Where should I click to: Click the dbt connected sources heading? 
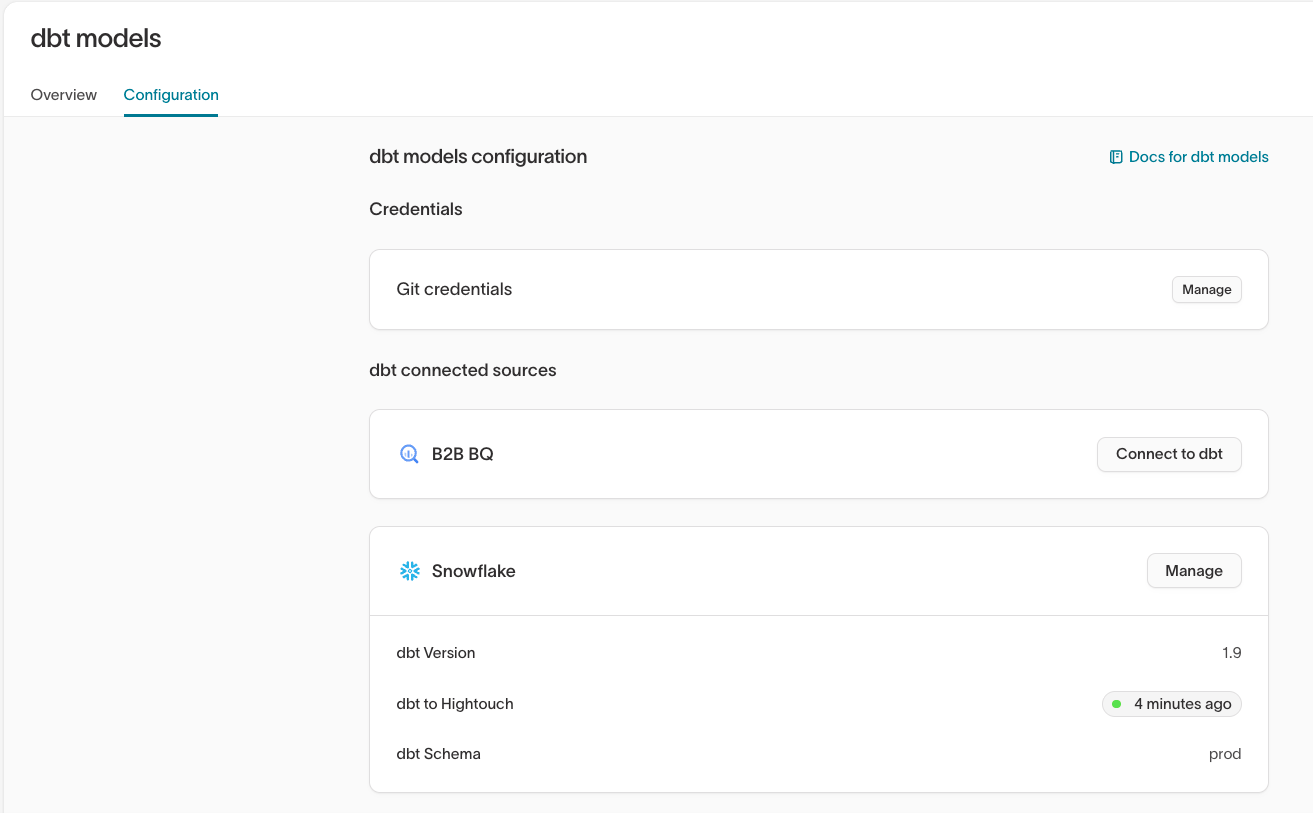point(462,370)
